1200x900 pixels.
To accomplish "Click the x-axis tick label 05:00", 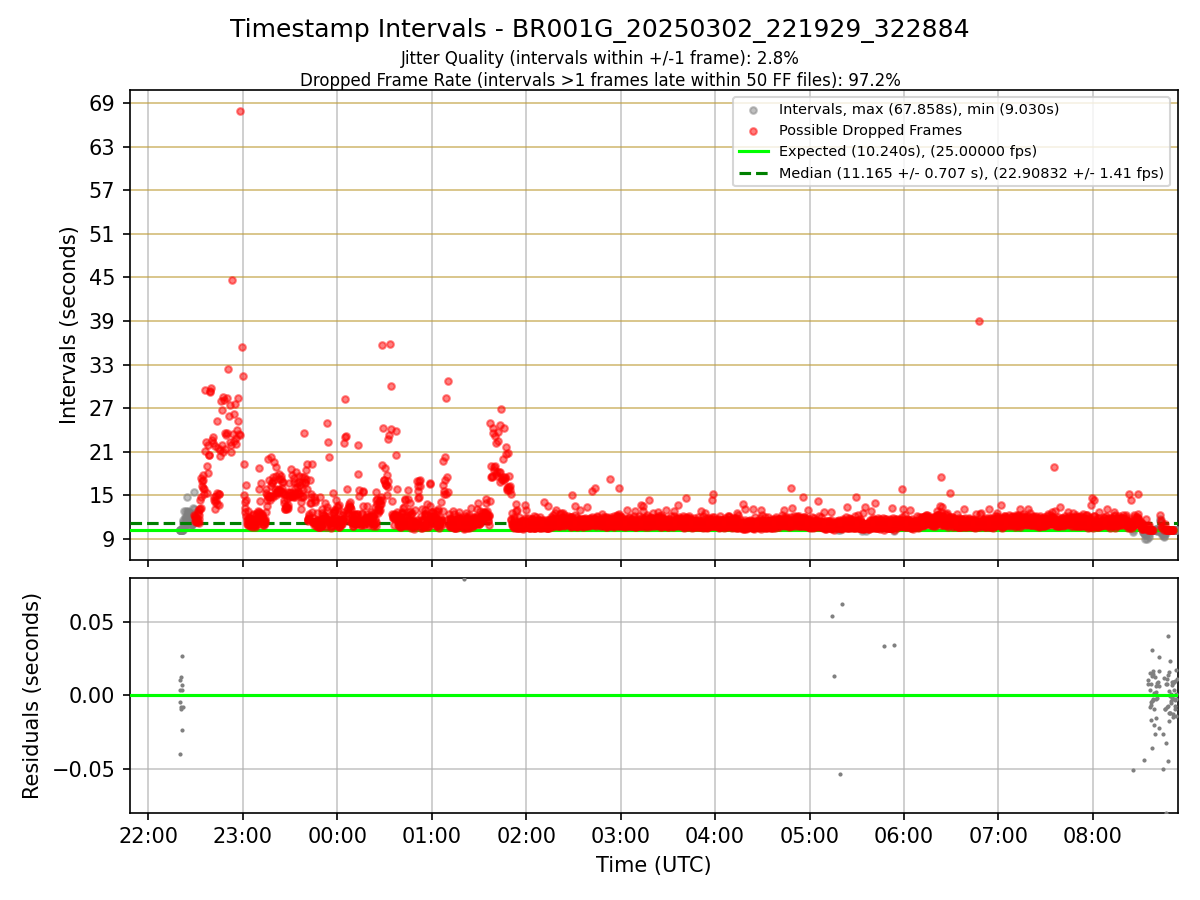I will coord(809,834).
